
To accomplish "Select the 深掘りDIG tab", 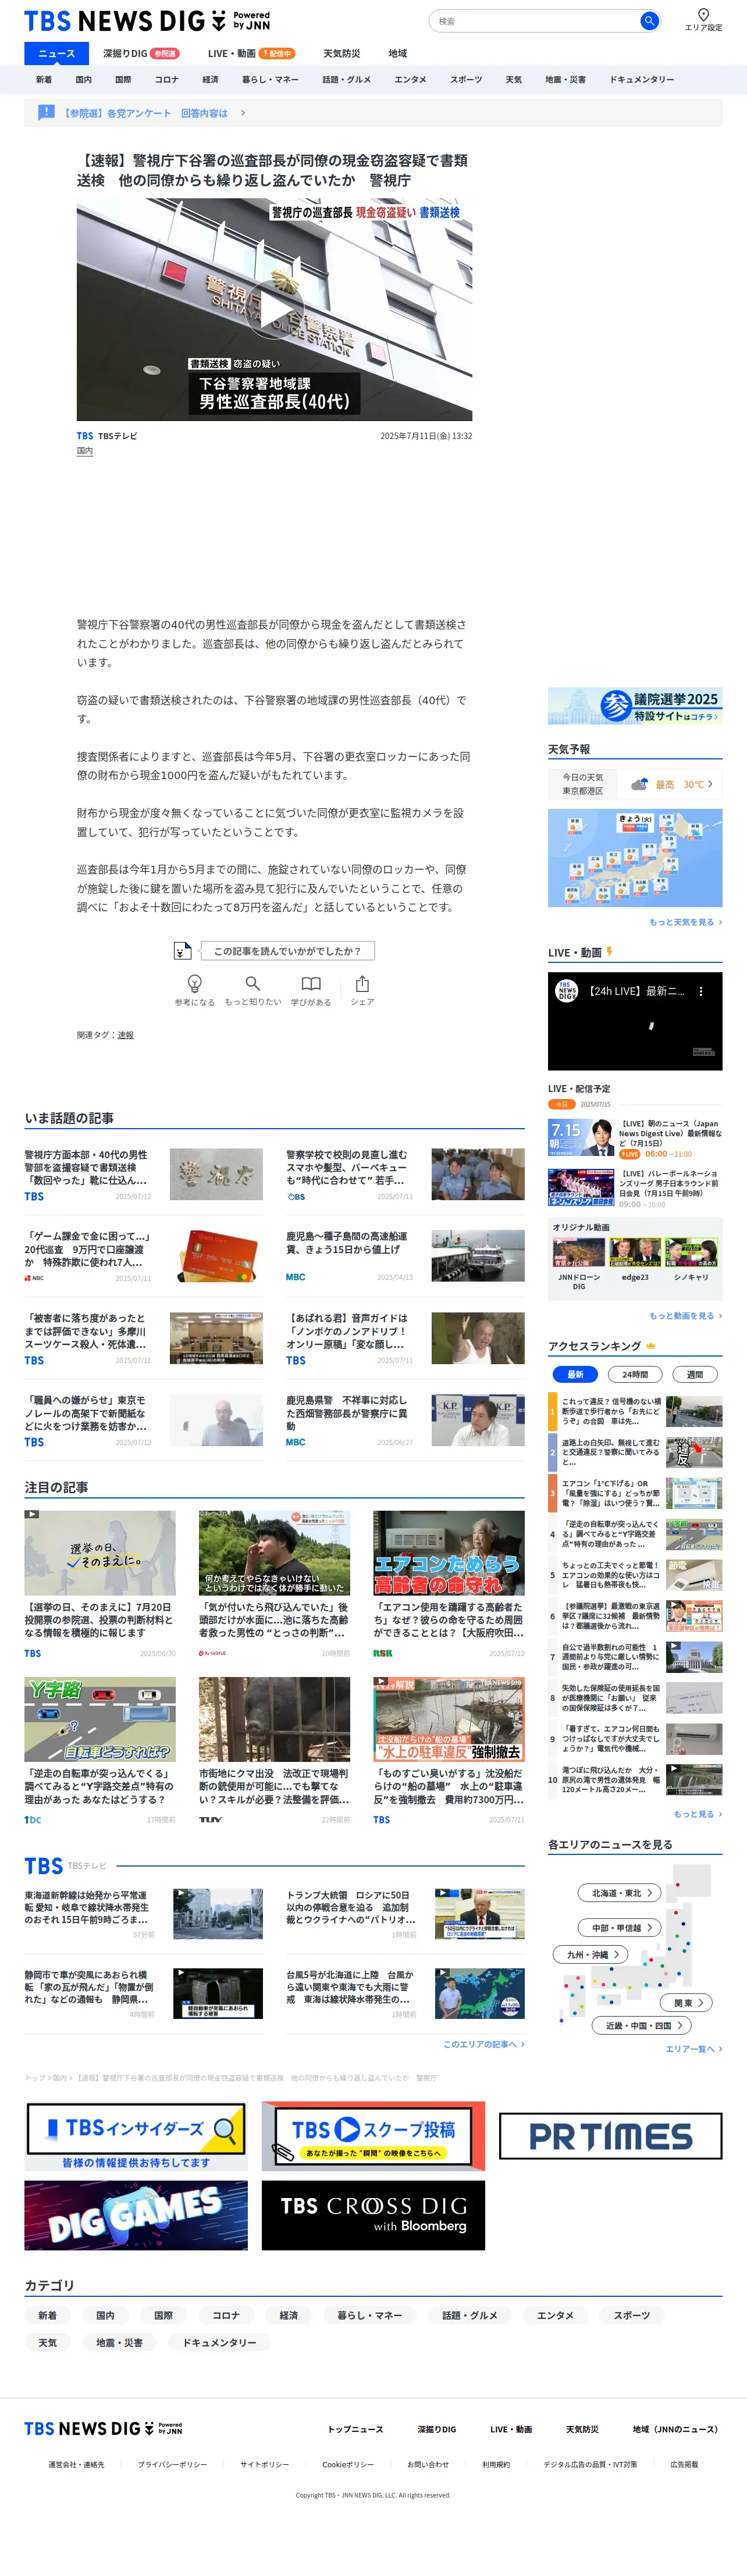I will click(141, 54).
